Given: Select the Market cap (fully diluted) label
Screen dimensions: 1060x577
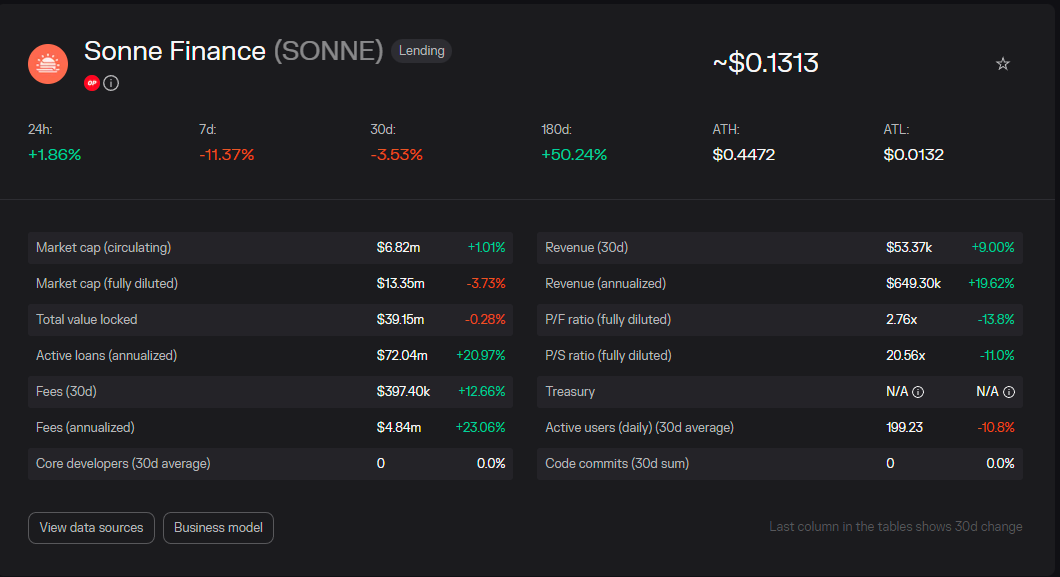Looking at the screenshot, I should pyautogui.click(x=107, y=284).
